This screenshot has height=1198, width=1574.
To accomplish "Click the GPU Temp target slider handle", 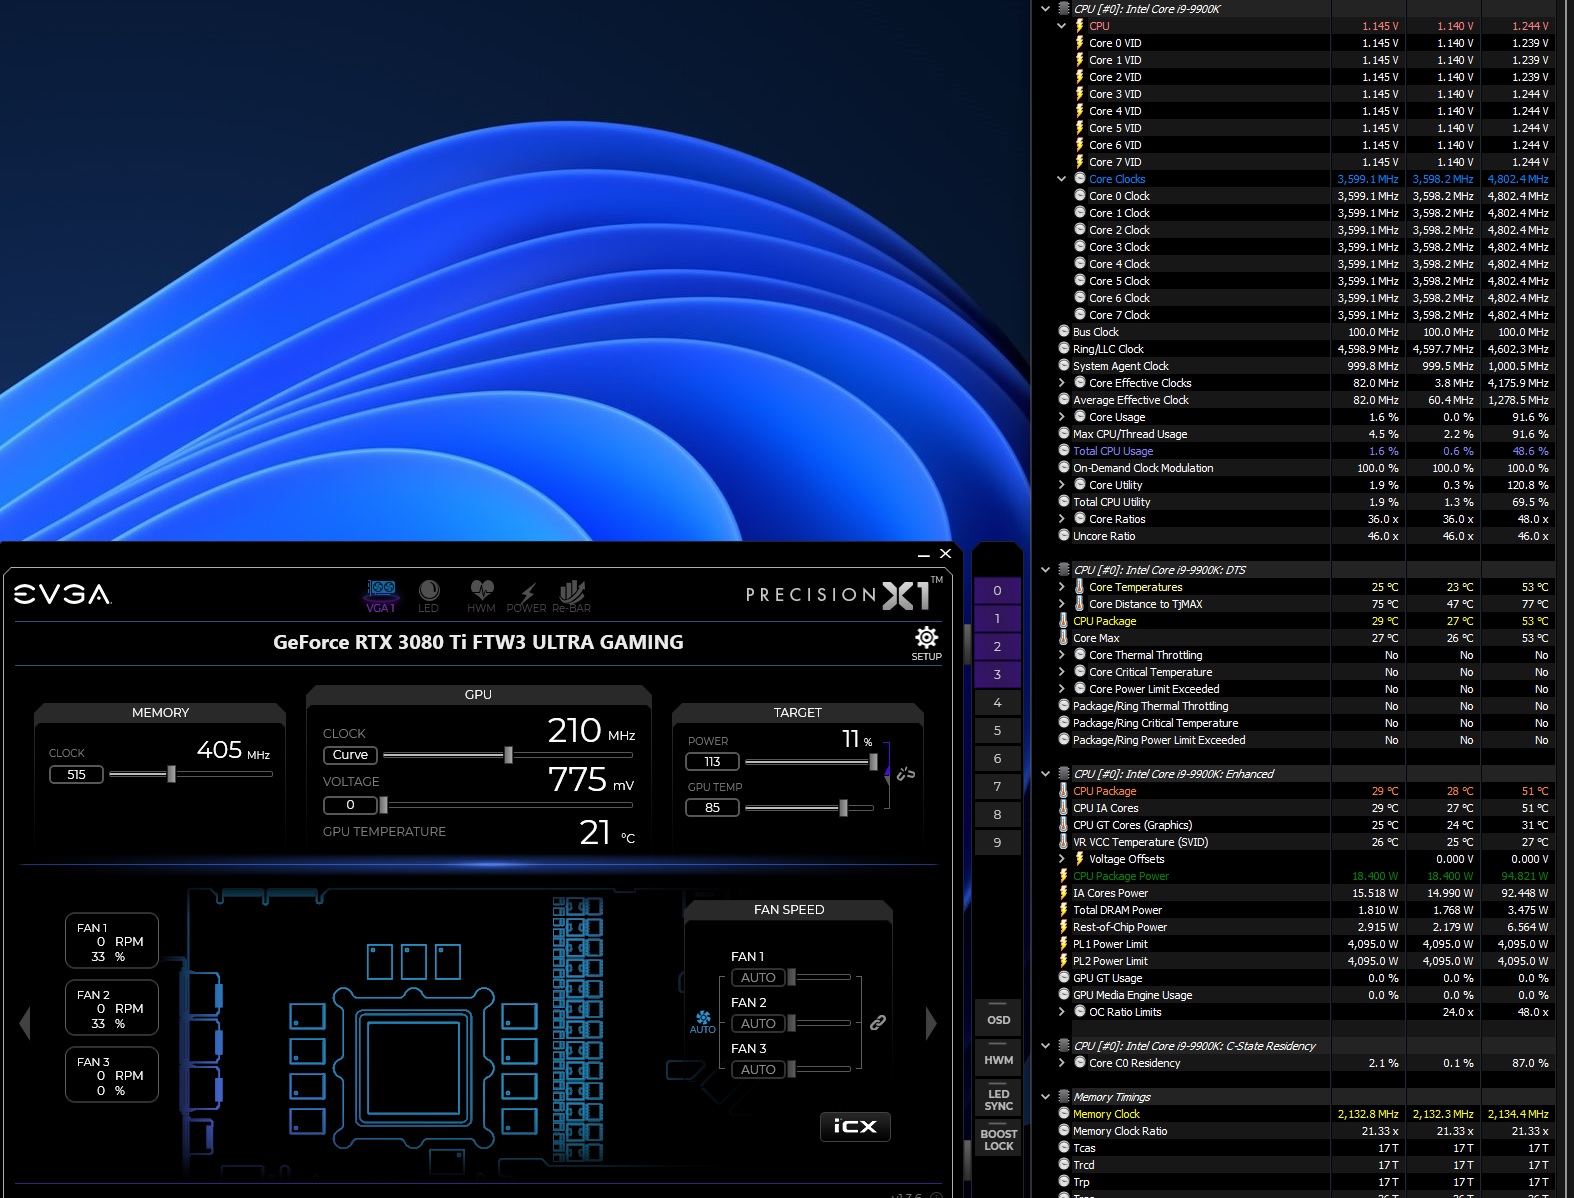I will 843,807.
